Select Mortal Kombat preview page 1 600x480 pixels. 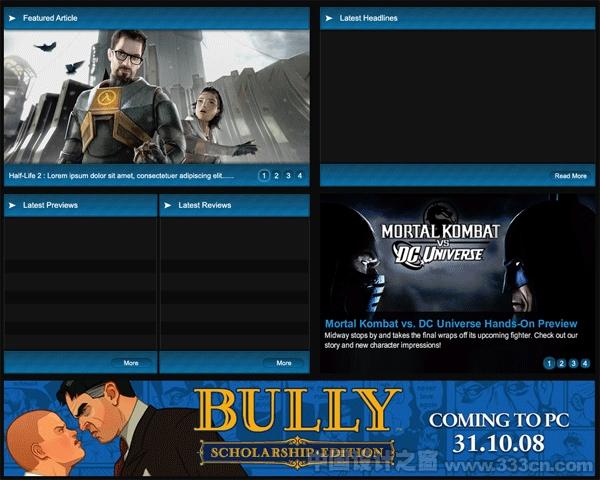point(549,363)
